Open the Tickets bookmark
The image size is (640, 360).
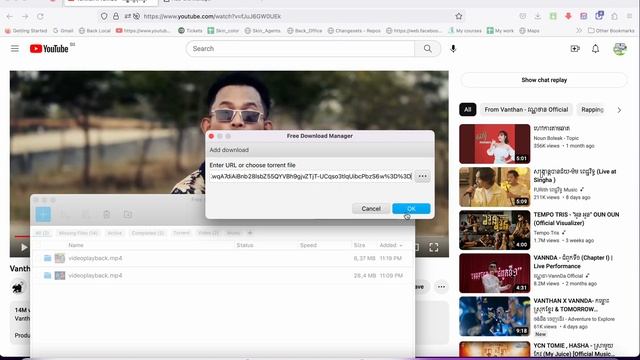click(190, 31)
